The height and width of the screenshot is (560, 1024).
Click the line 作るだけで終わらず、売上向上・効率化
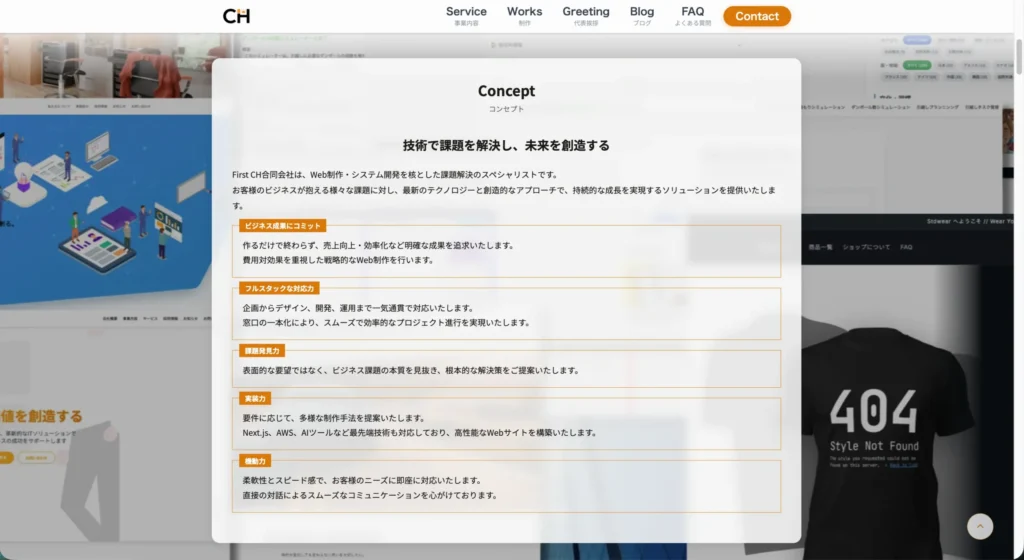coord(379,245)
